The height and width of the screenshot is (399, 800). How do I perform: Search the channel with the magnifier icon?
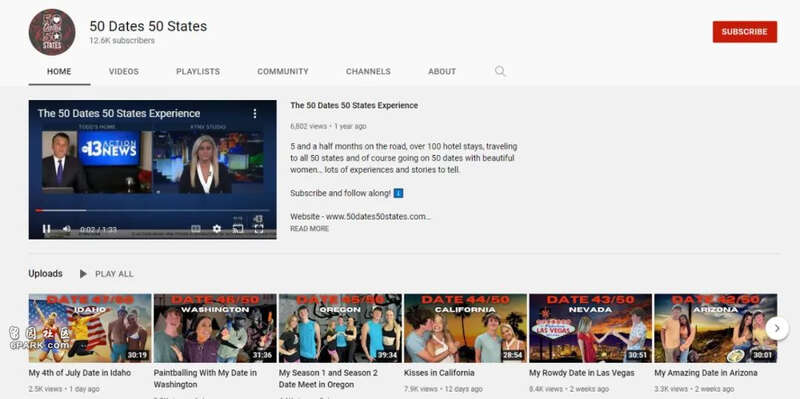pyautogui.click(x=500, y=71)
